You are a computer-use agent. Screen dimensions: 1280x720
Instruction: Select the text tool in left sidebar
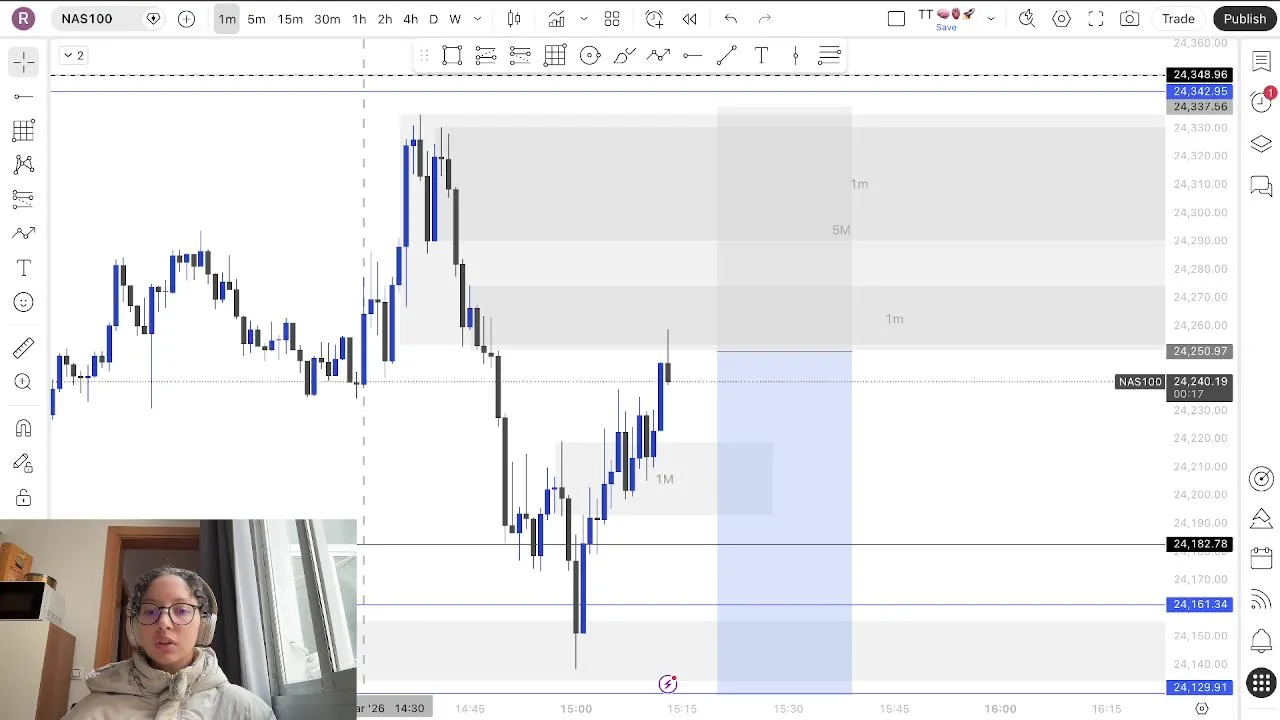[x=24, y=268]
